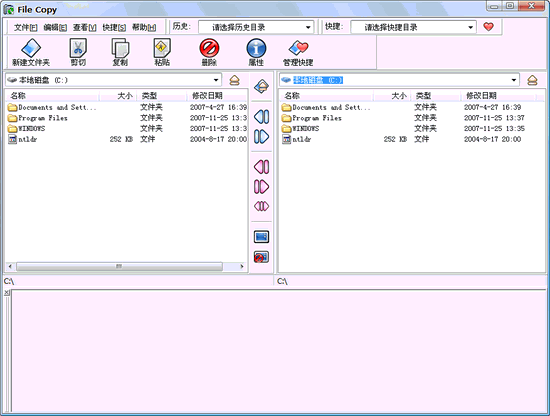Image resolution: width=550 pixels, height=416 pixels.
Task: Click the blue right-arrow transfer icon
Action: click(262, 137)
